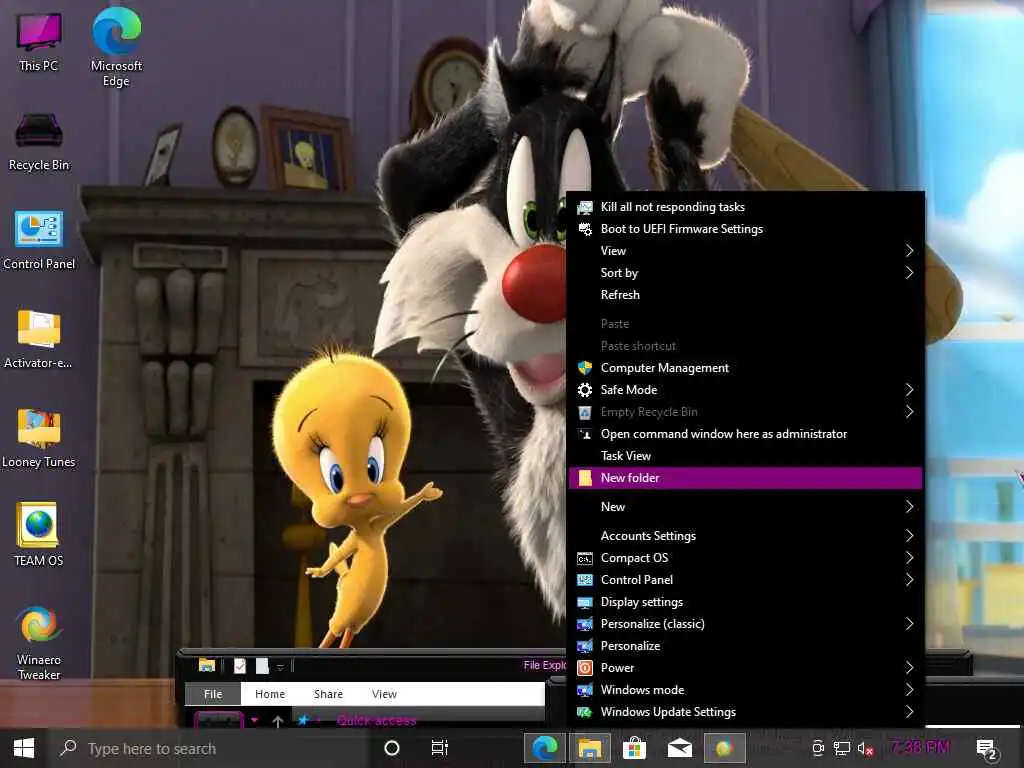Screen dimensions: 1024x768
Task: Open network status tray icon
Action: 842,748
